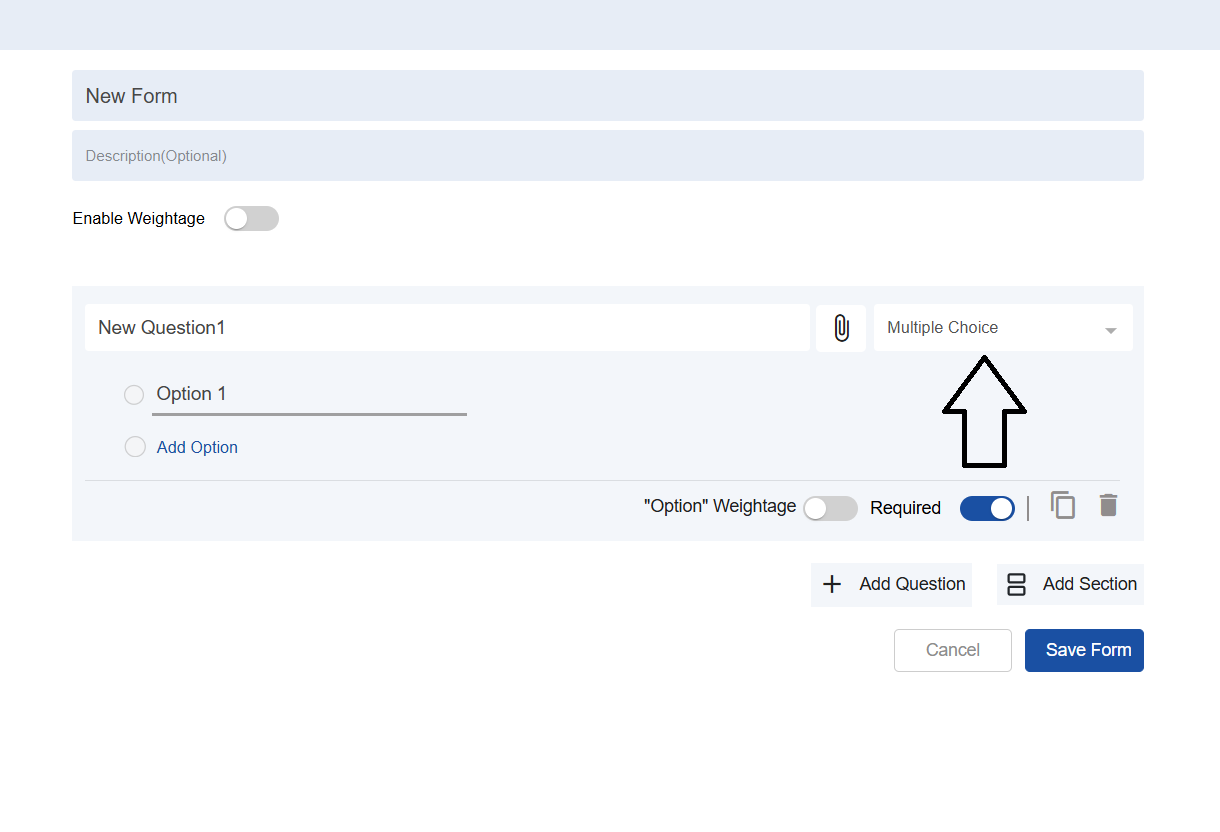Viewport: 1220px width, 832px height.
Task: Click the stacked section icon beside Add Section
Action: 1016,584
